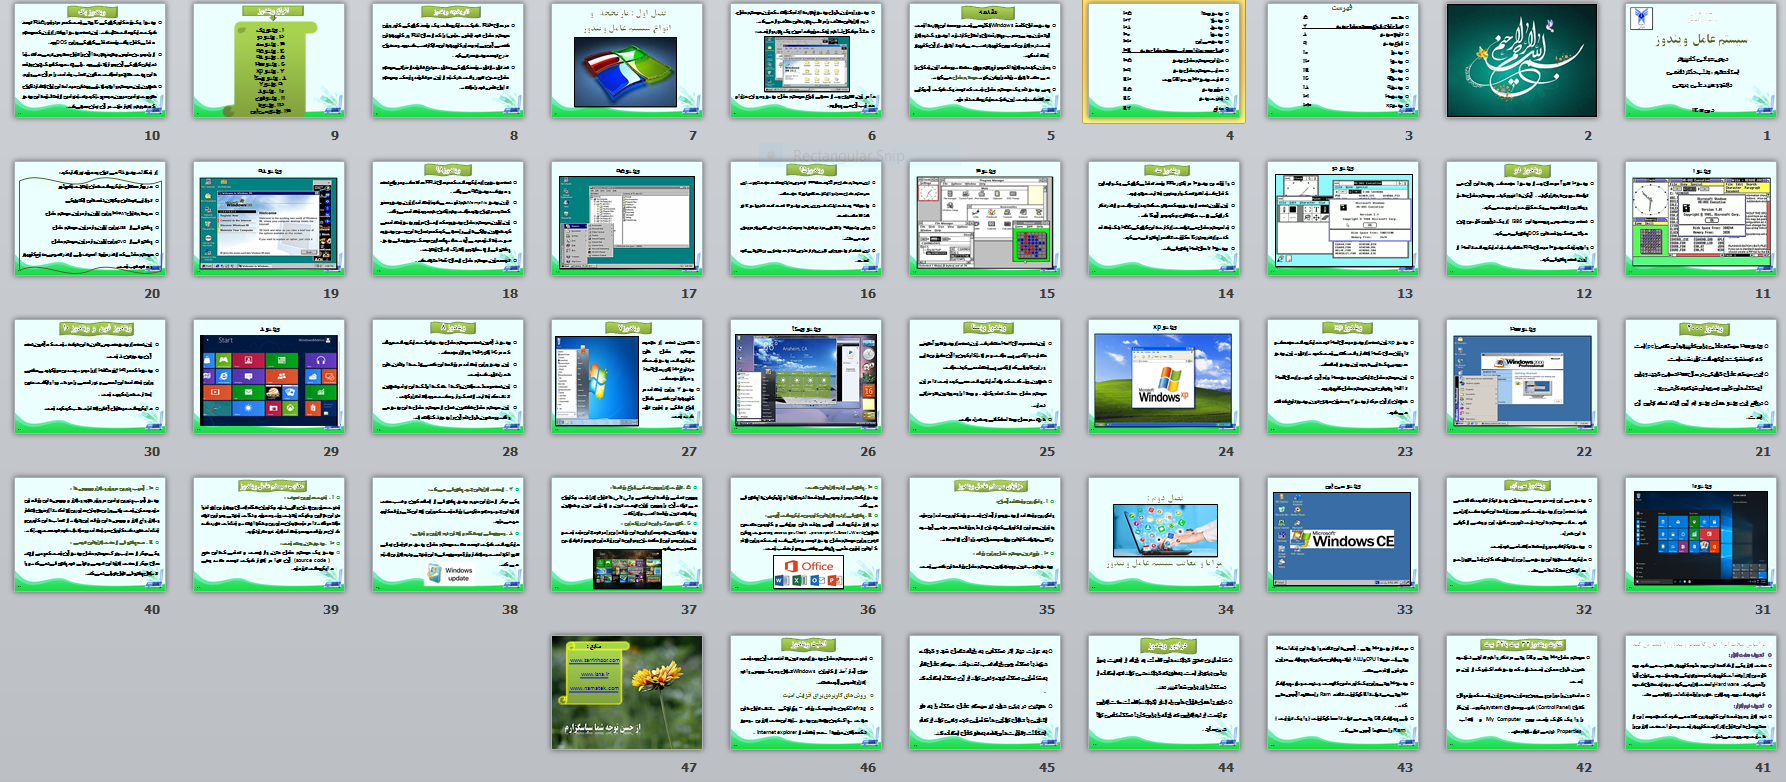This screenshot has height=782, width=1786.
Task: Select slide 11 showing the clock screenshot
Action: (x=1700, y=218)
